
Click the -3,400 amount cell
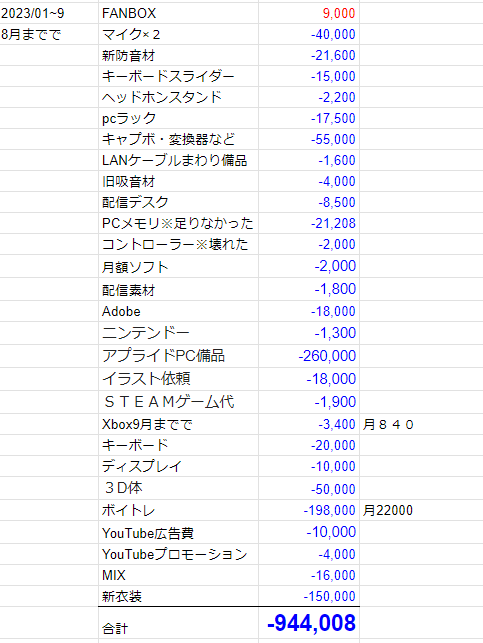click(309, 424)
